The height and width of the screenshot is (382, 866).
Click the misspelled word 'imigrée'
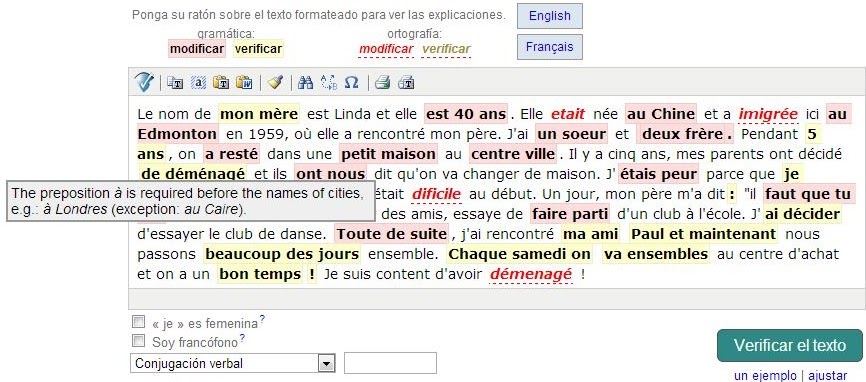coord(768,114)
